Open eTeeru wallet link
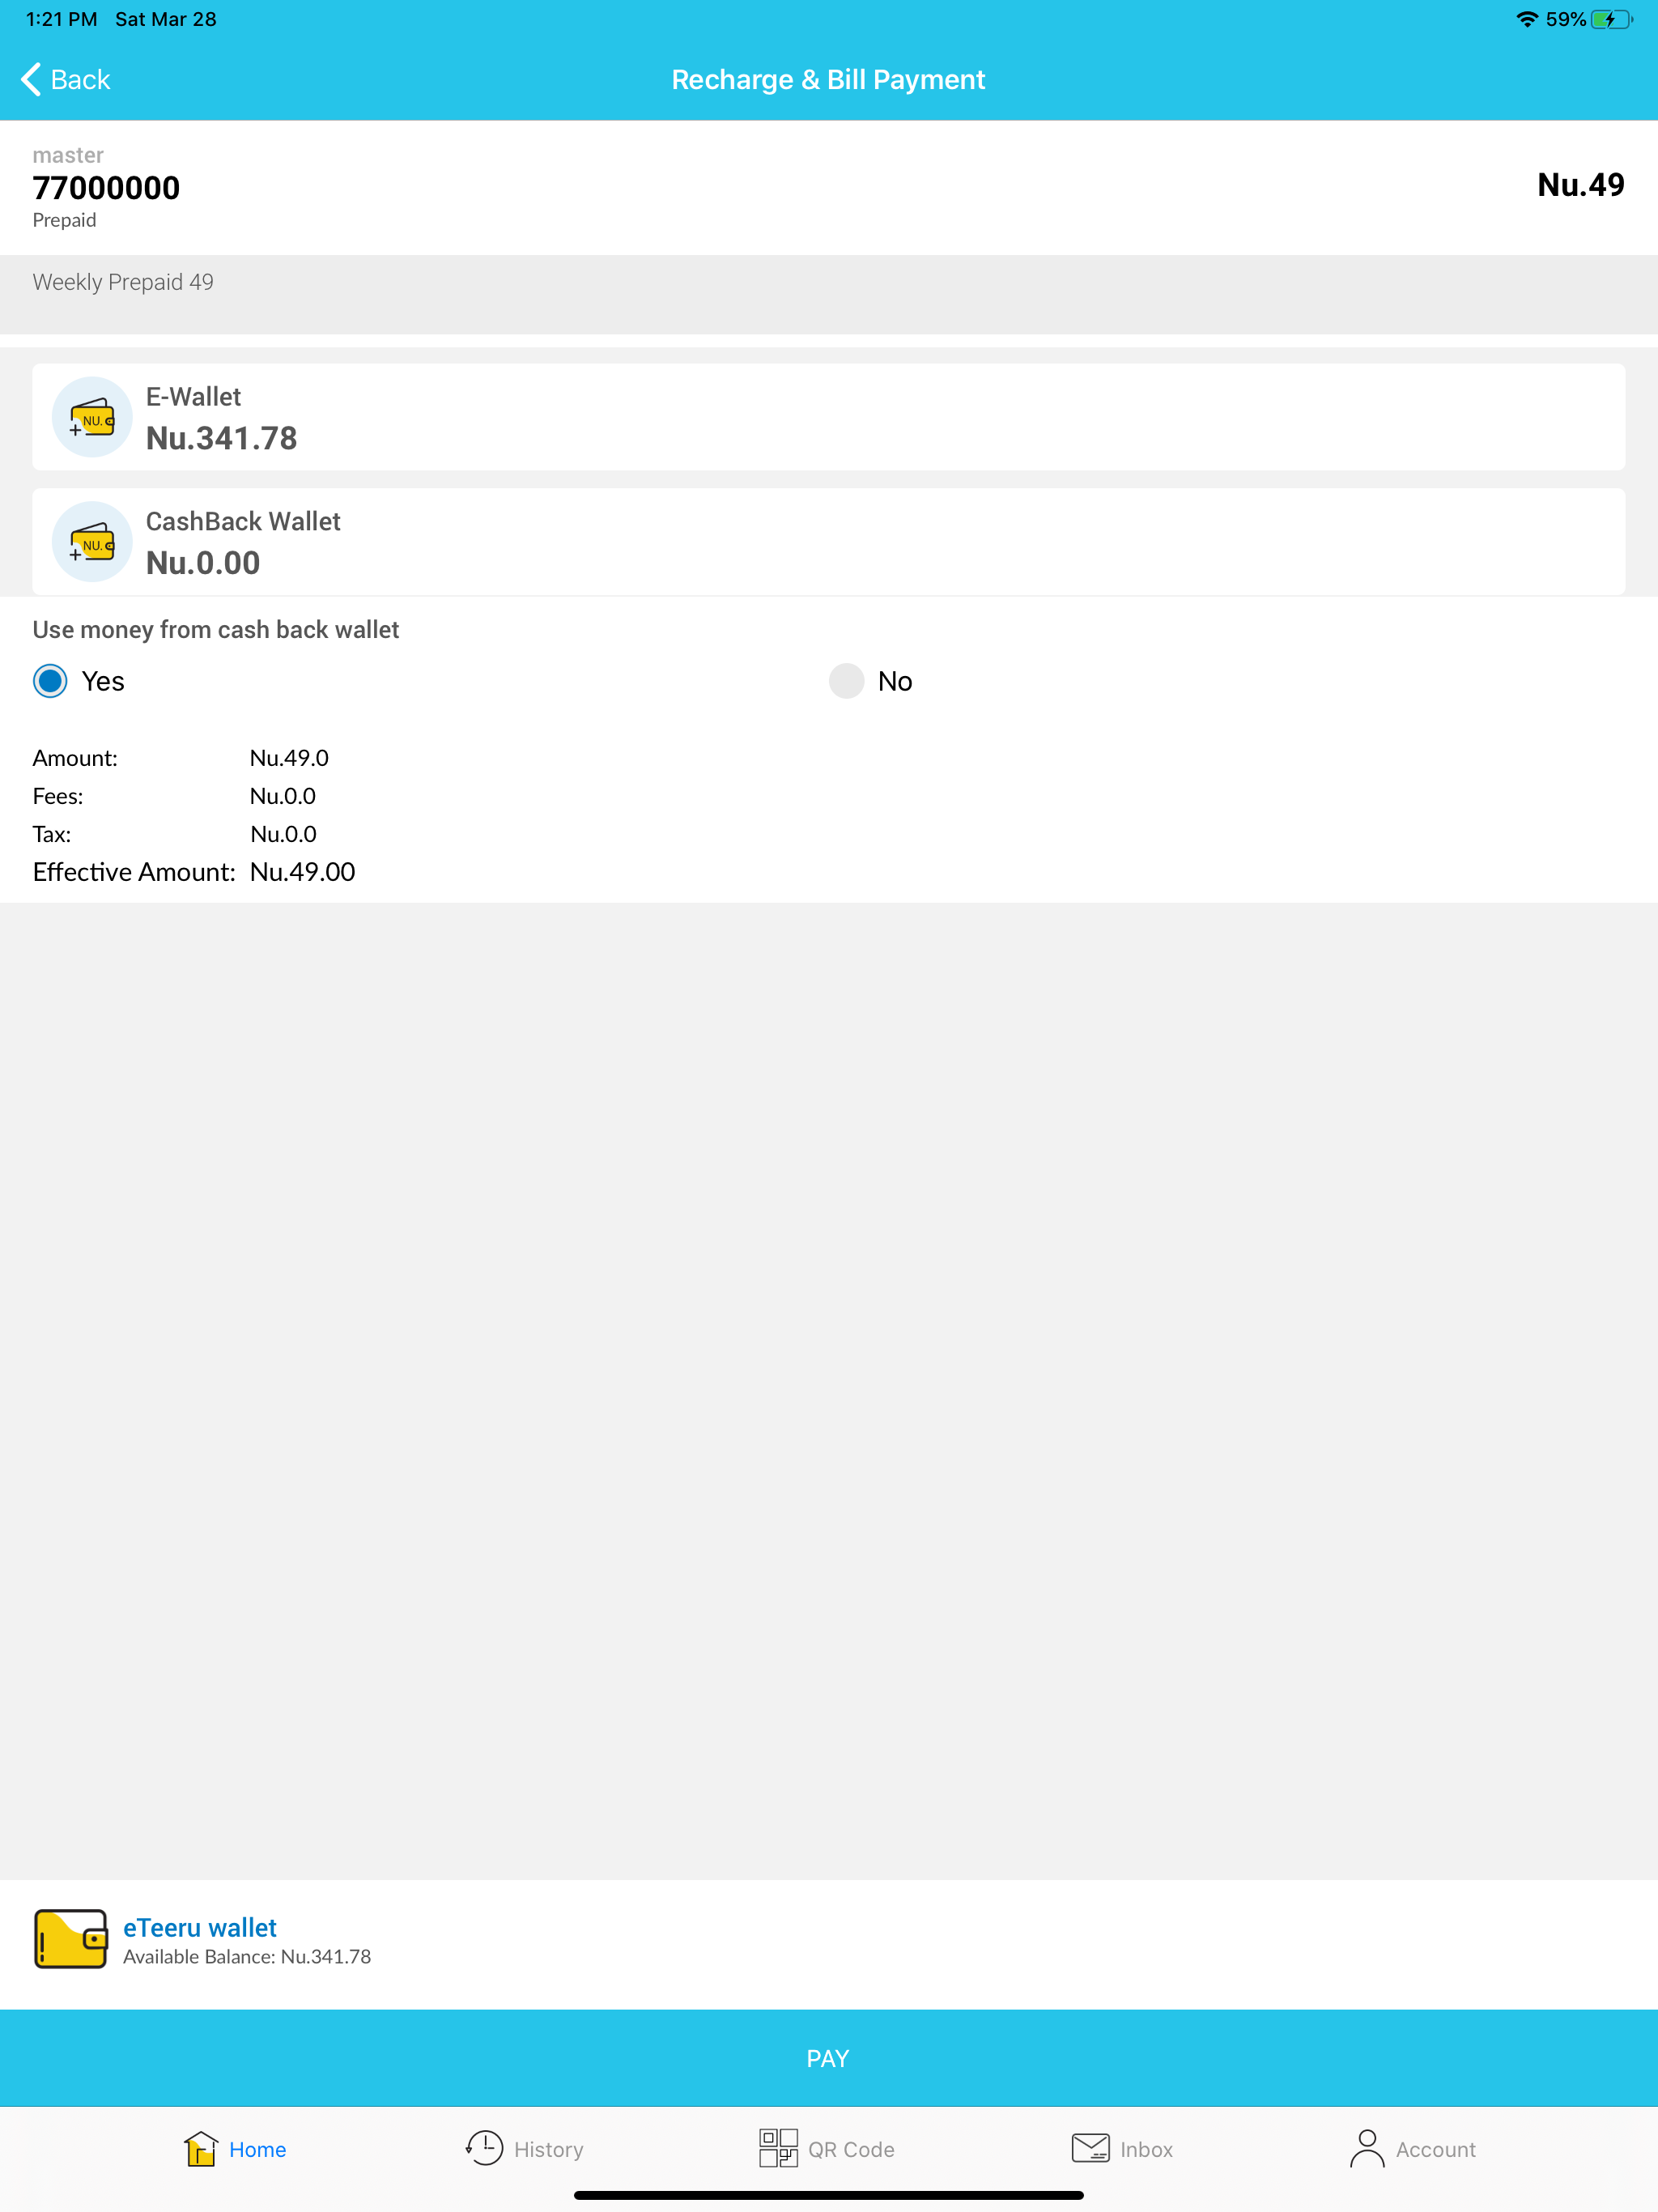Viewport: 1658px width, 2212px height. [x=200, y=1927]
